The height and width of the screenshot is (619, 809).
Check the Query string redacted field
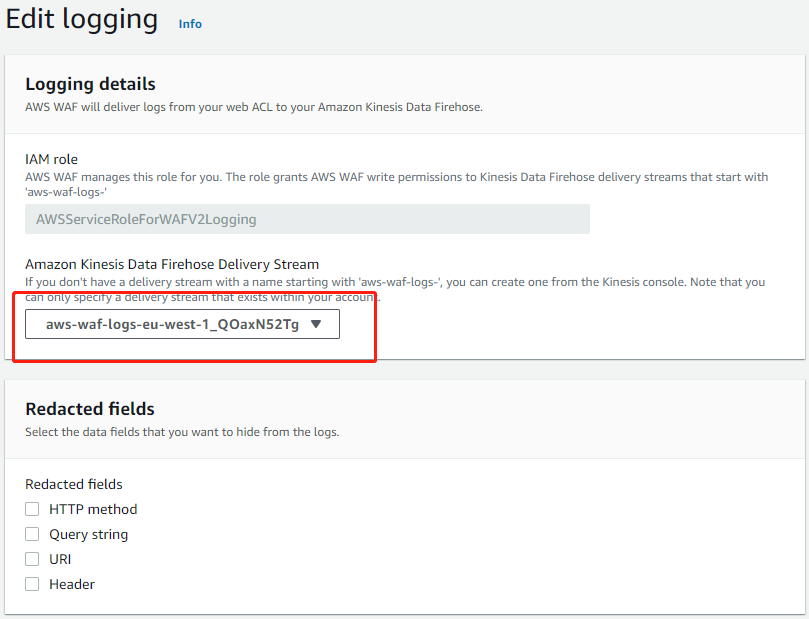tap(32, 534)
